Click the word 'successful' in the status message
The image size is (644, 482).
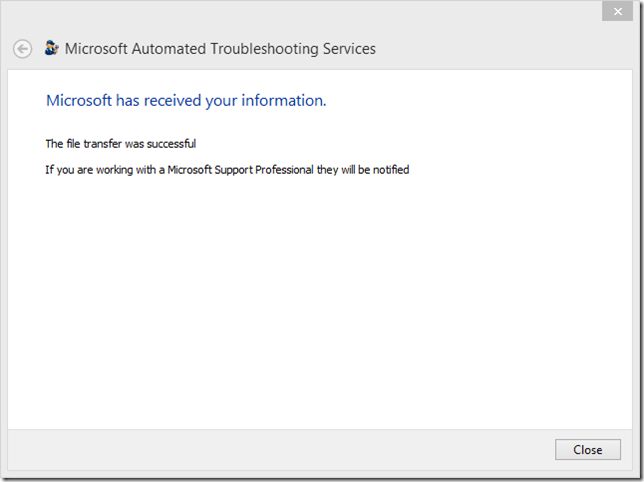pyautogui.click(x=171, y=144)
